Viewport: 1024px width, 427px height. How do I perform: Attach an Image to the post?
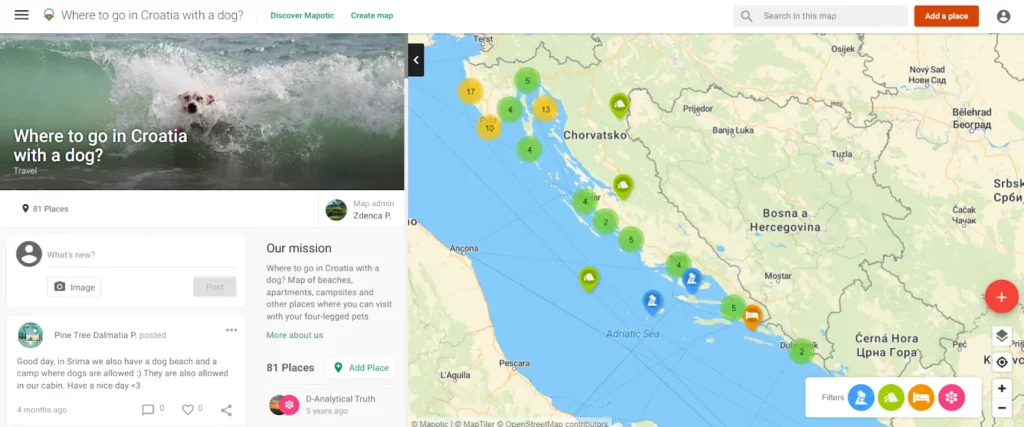tap(74, 287)
